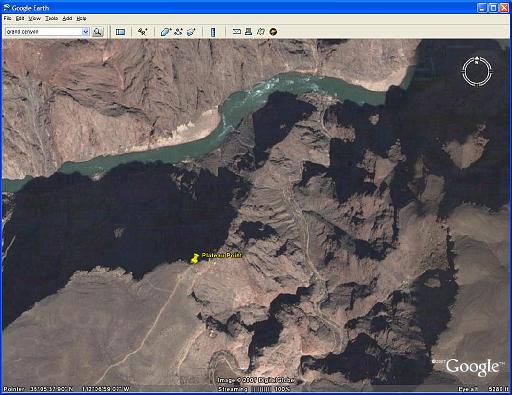Image resolution: width=512 pixels, height=395 pixels.
Task: Open the View menu
Action: [34, 18]
